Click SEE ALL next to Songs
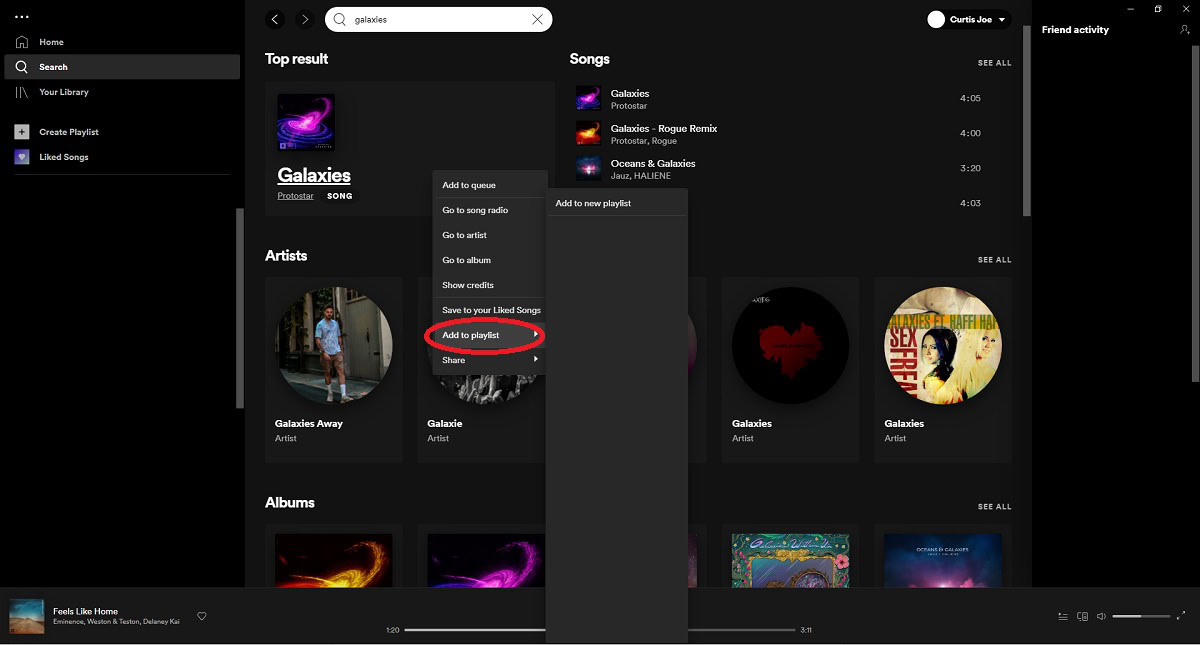This screenshot has width=1200, height=645. tap(994, 62)
